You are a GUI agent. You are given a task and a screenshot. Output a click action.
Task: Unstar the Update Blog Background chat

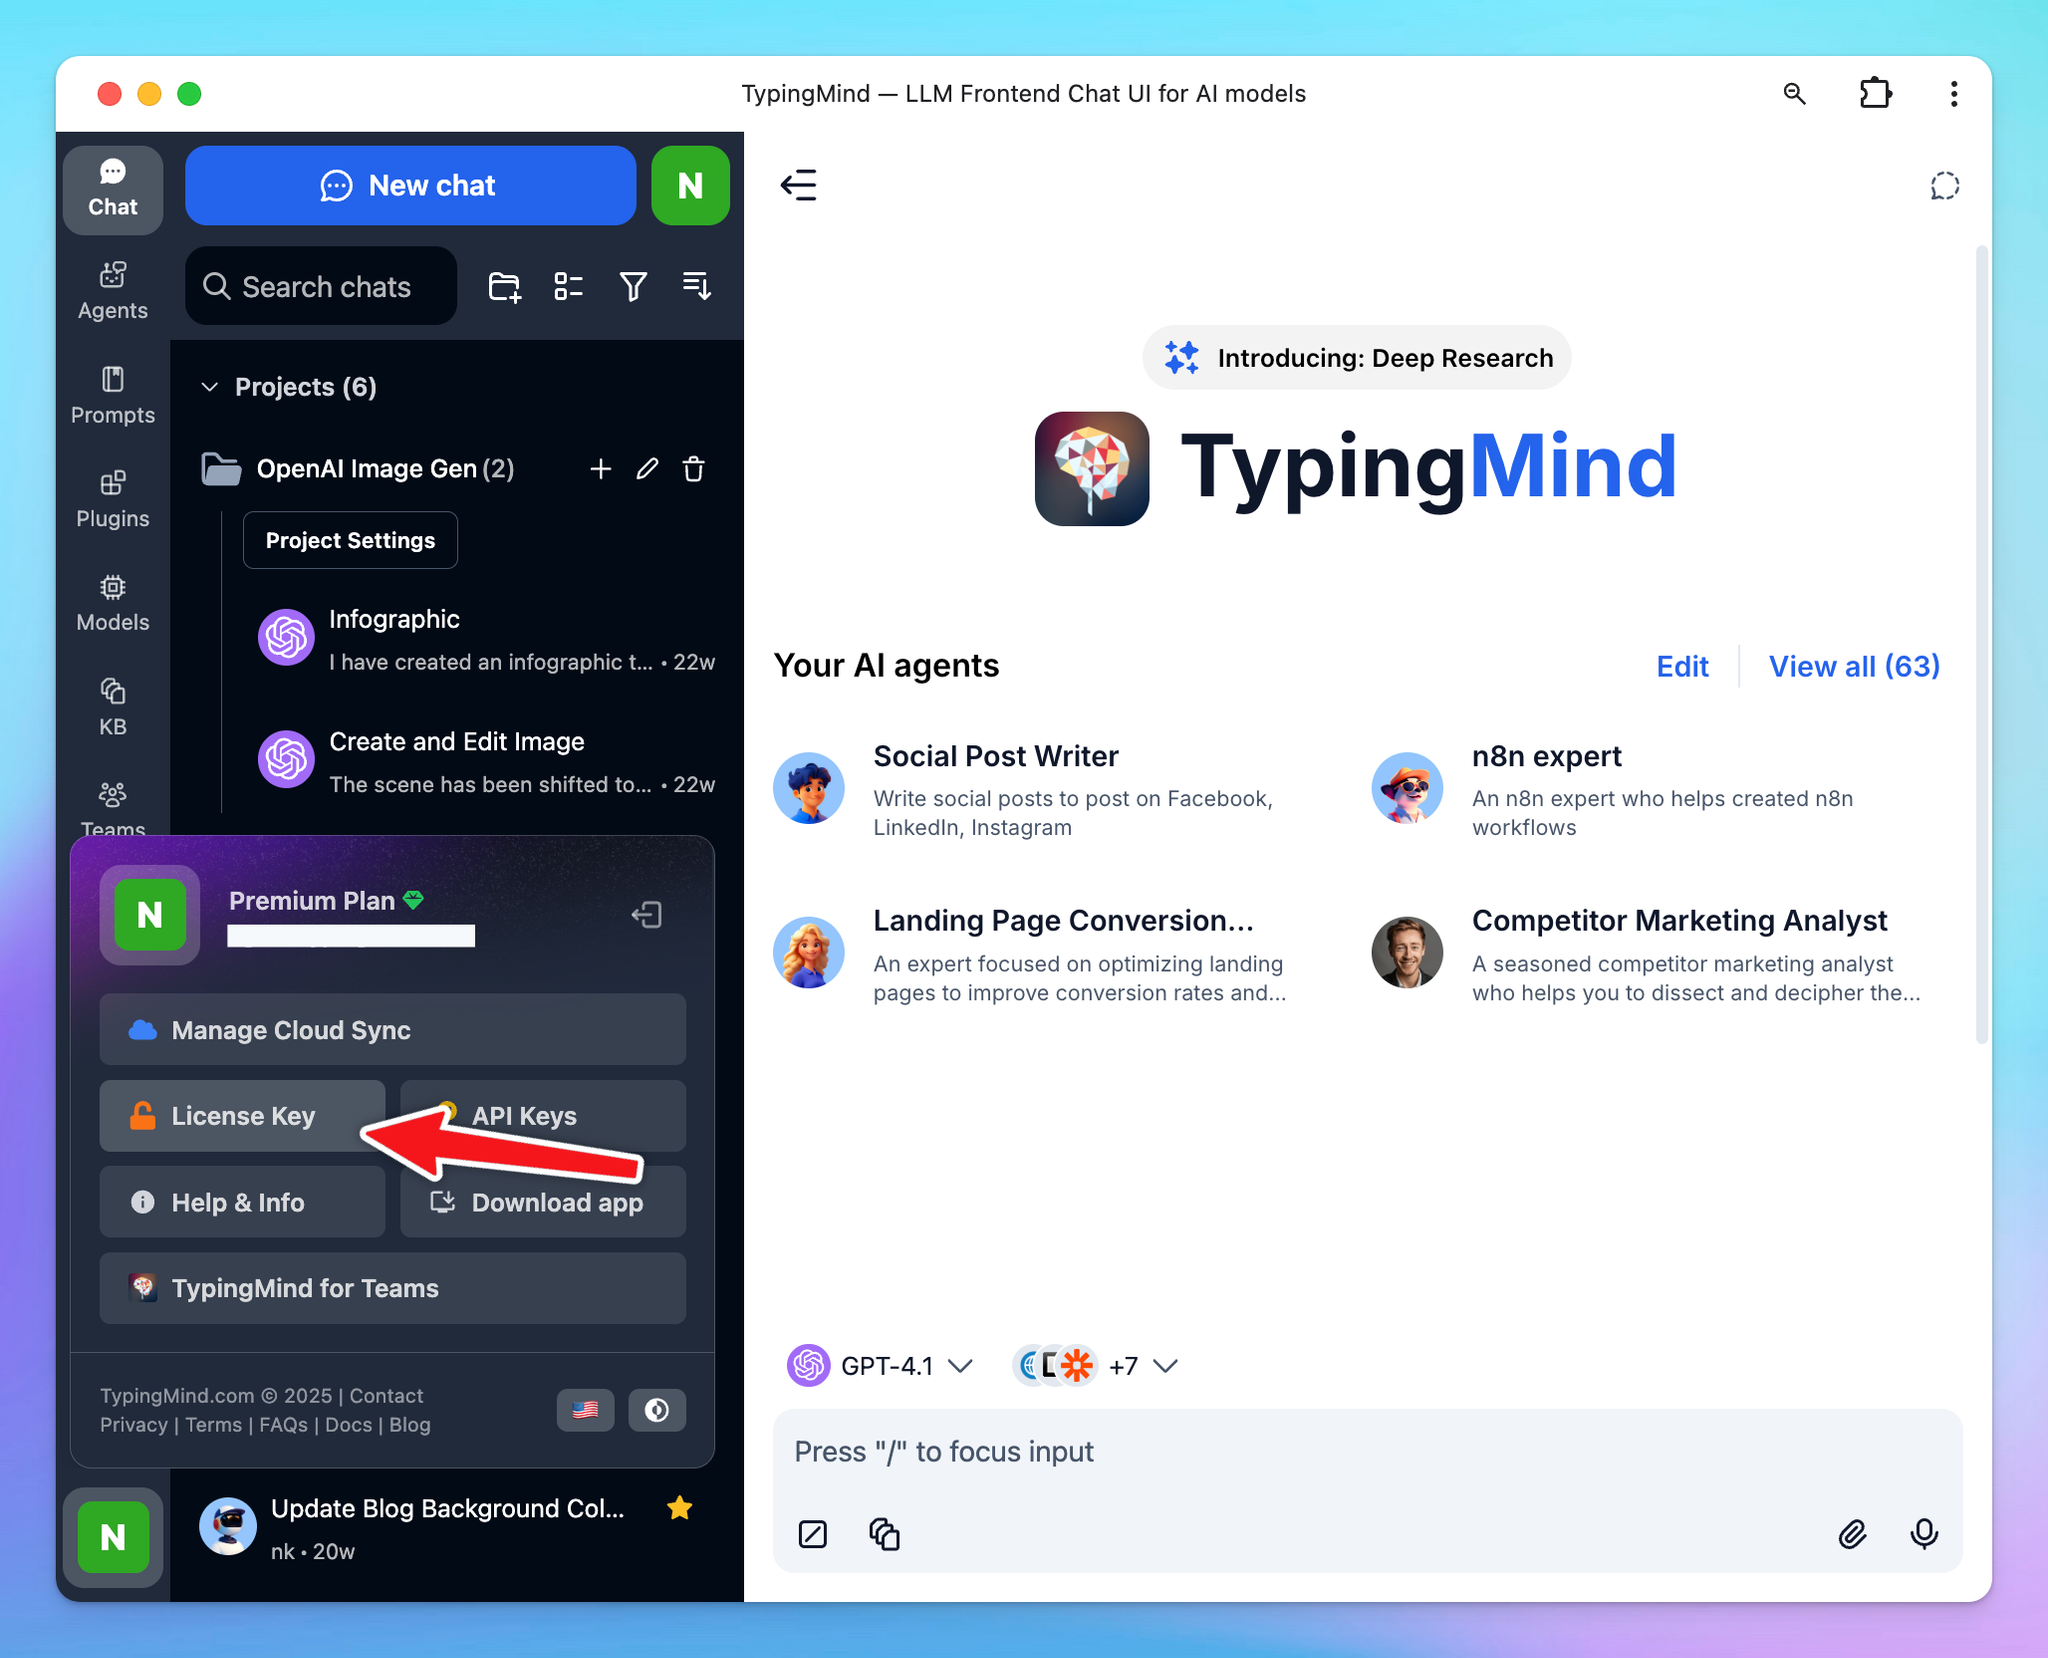coord(679,1508)
